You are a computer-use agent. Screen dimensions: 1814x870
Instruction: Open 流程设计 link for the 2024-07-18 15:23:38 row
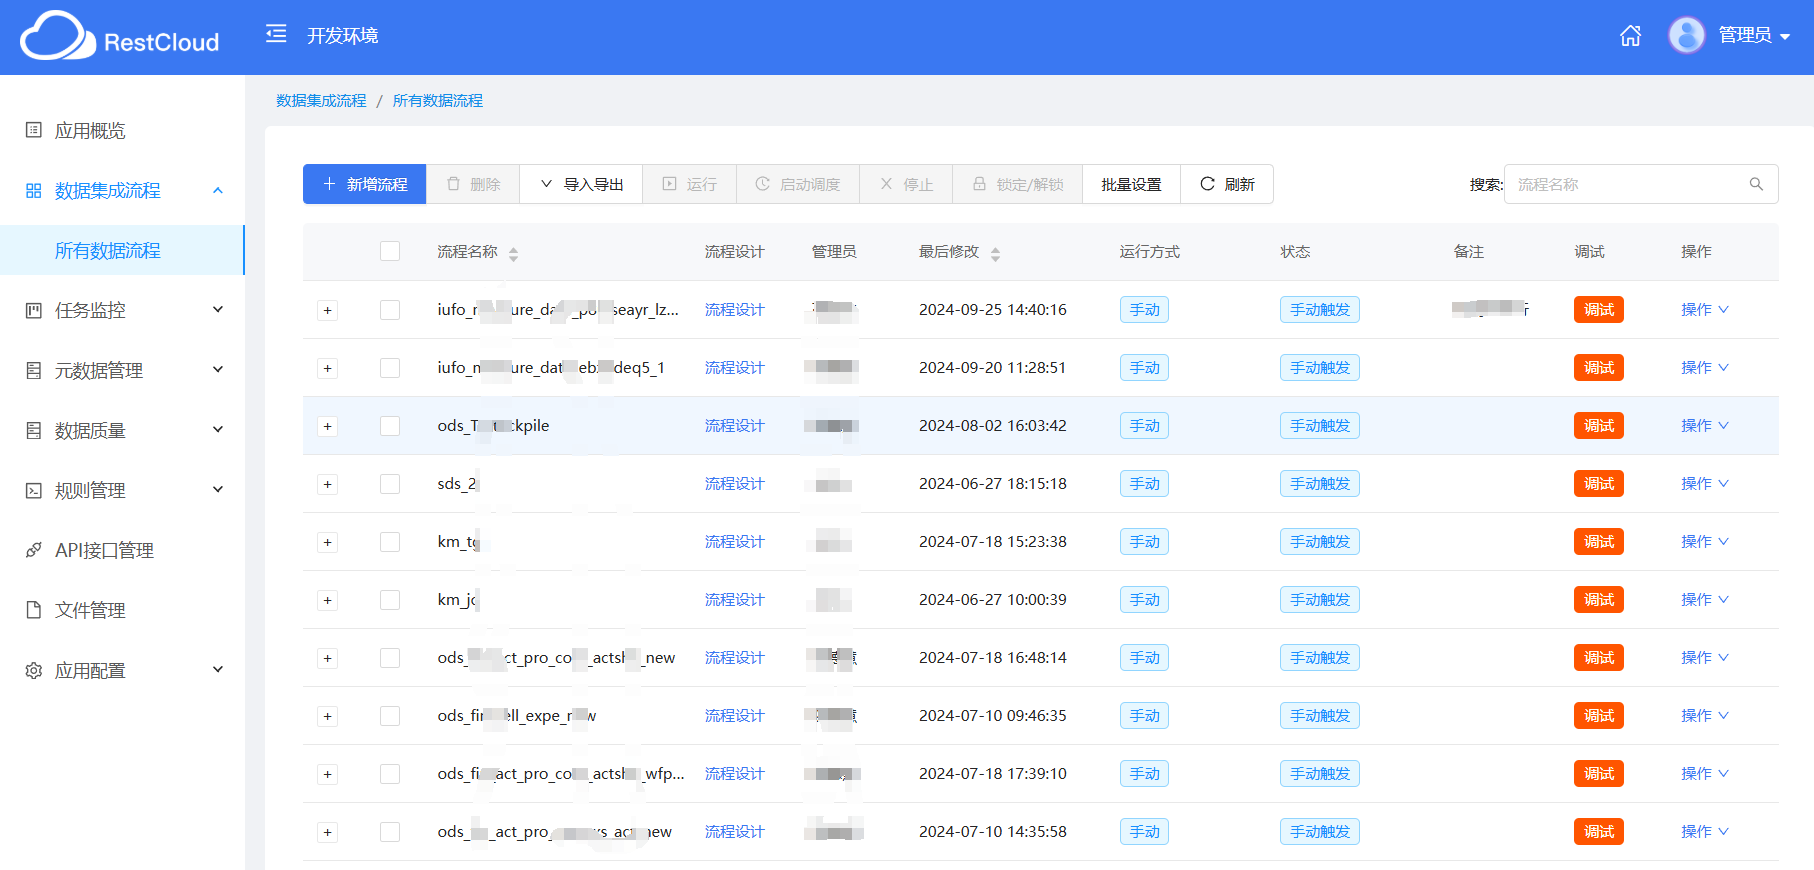[734, 542]
